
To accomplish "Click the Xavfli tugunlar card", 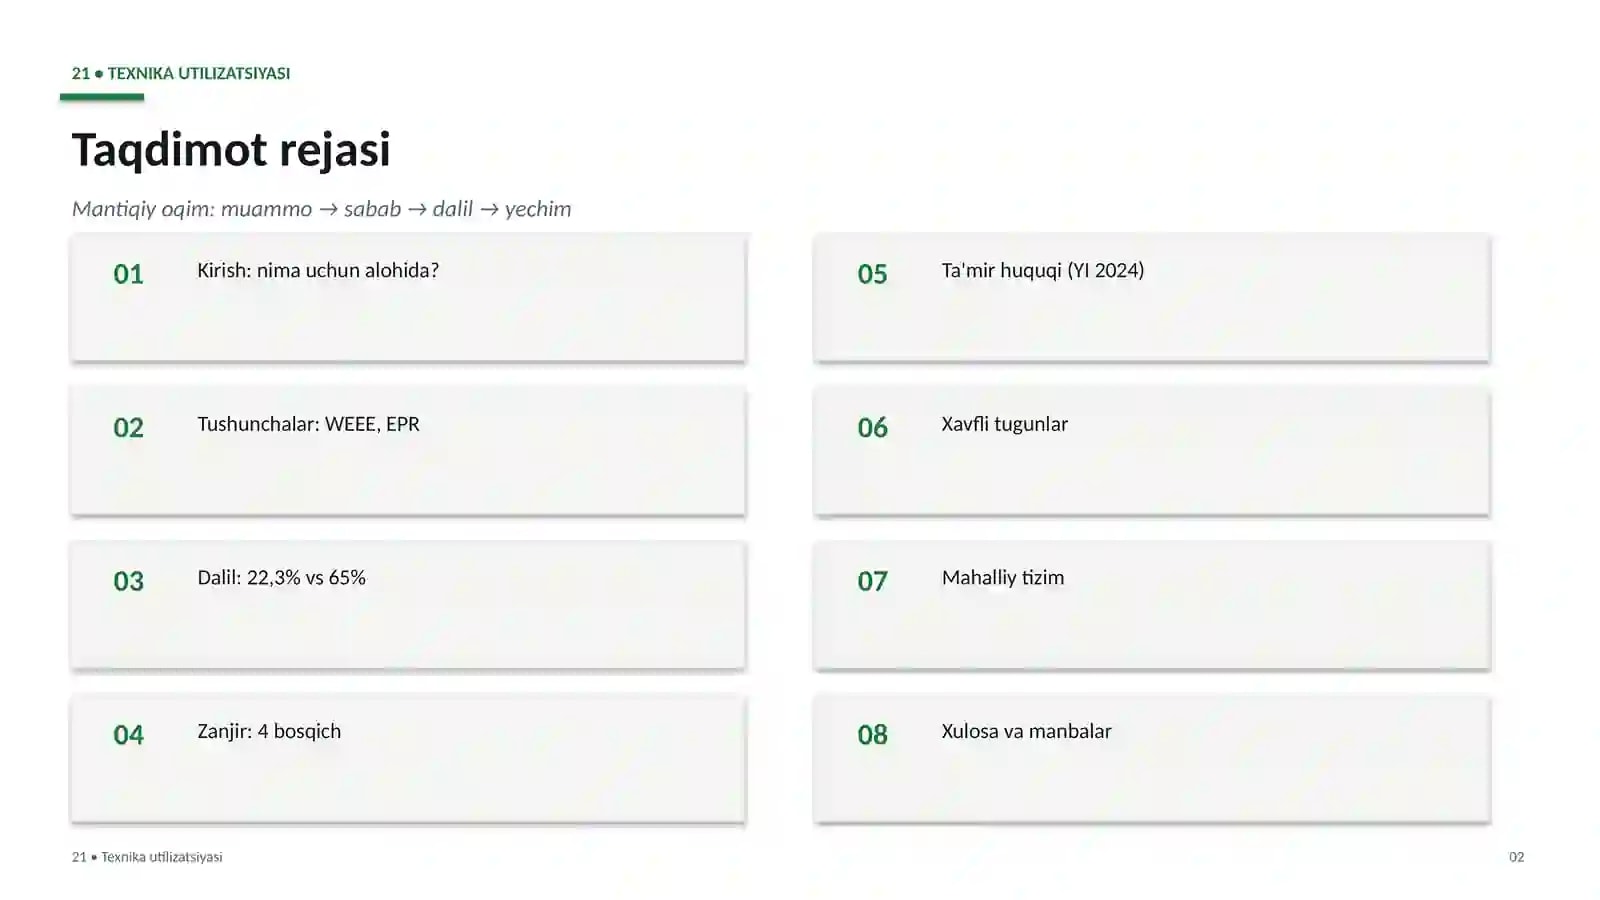I will 1152,451.
